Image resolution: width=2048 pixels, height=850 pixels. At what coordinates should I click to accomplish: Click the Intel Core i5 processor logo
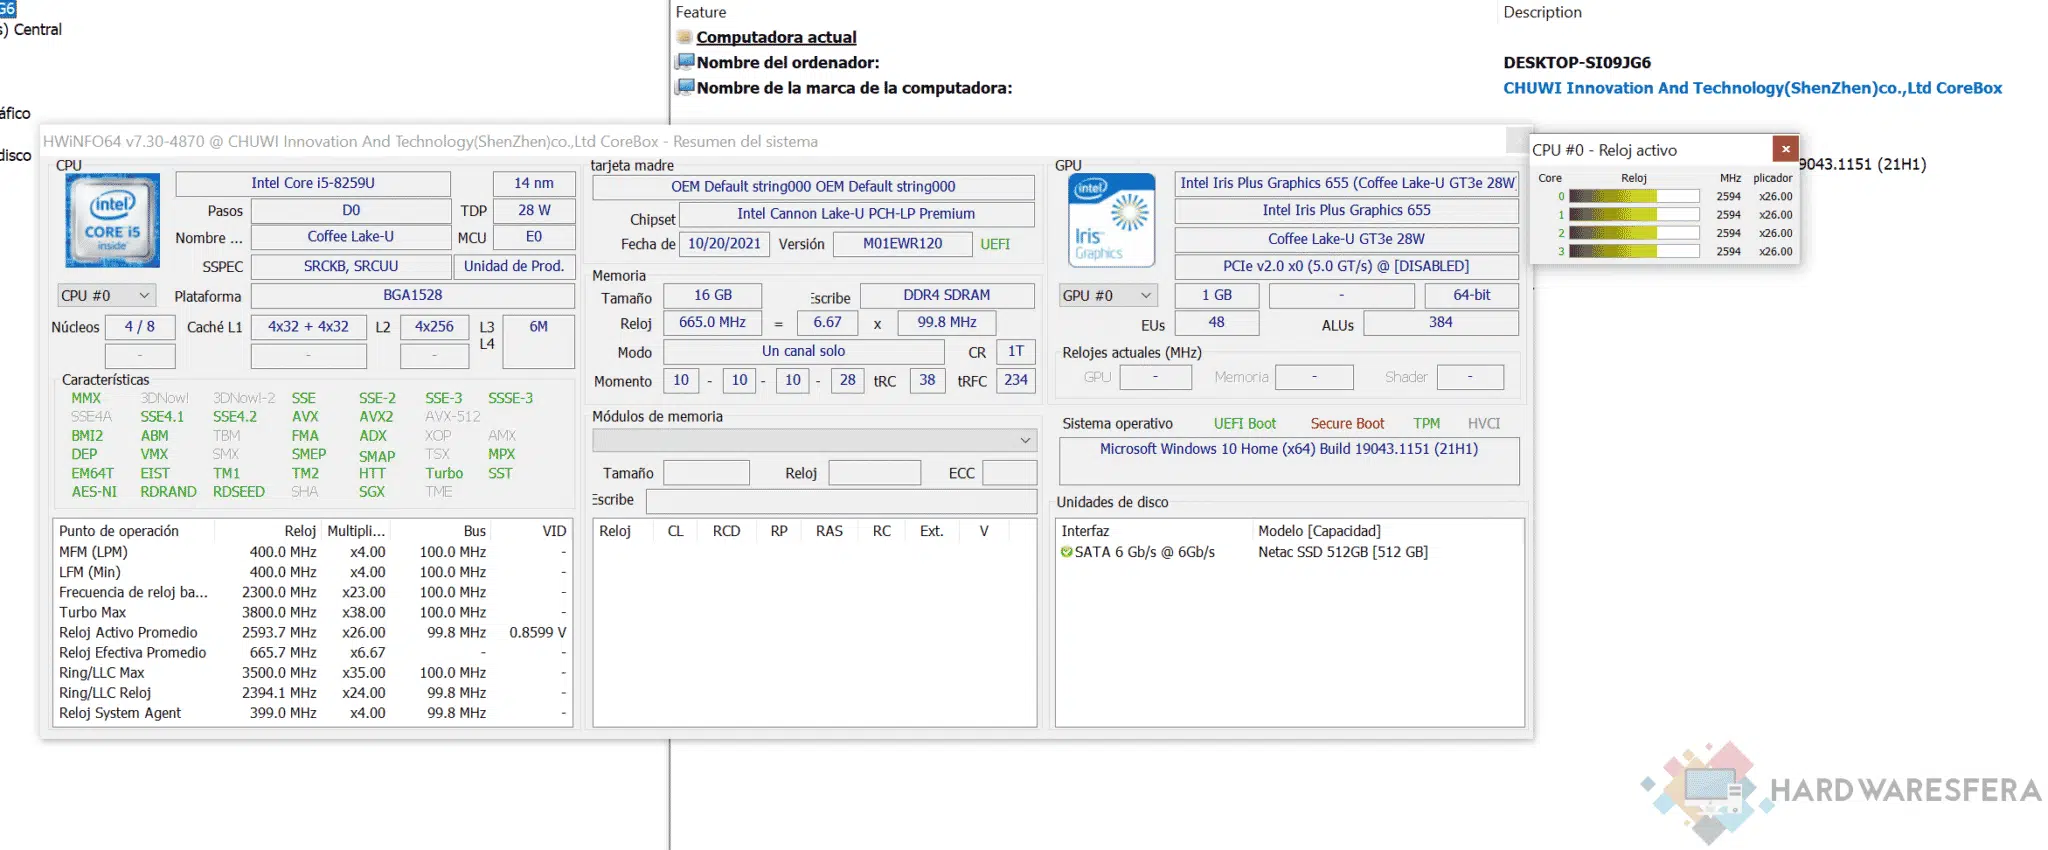pos(112,221)
